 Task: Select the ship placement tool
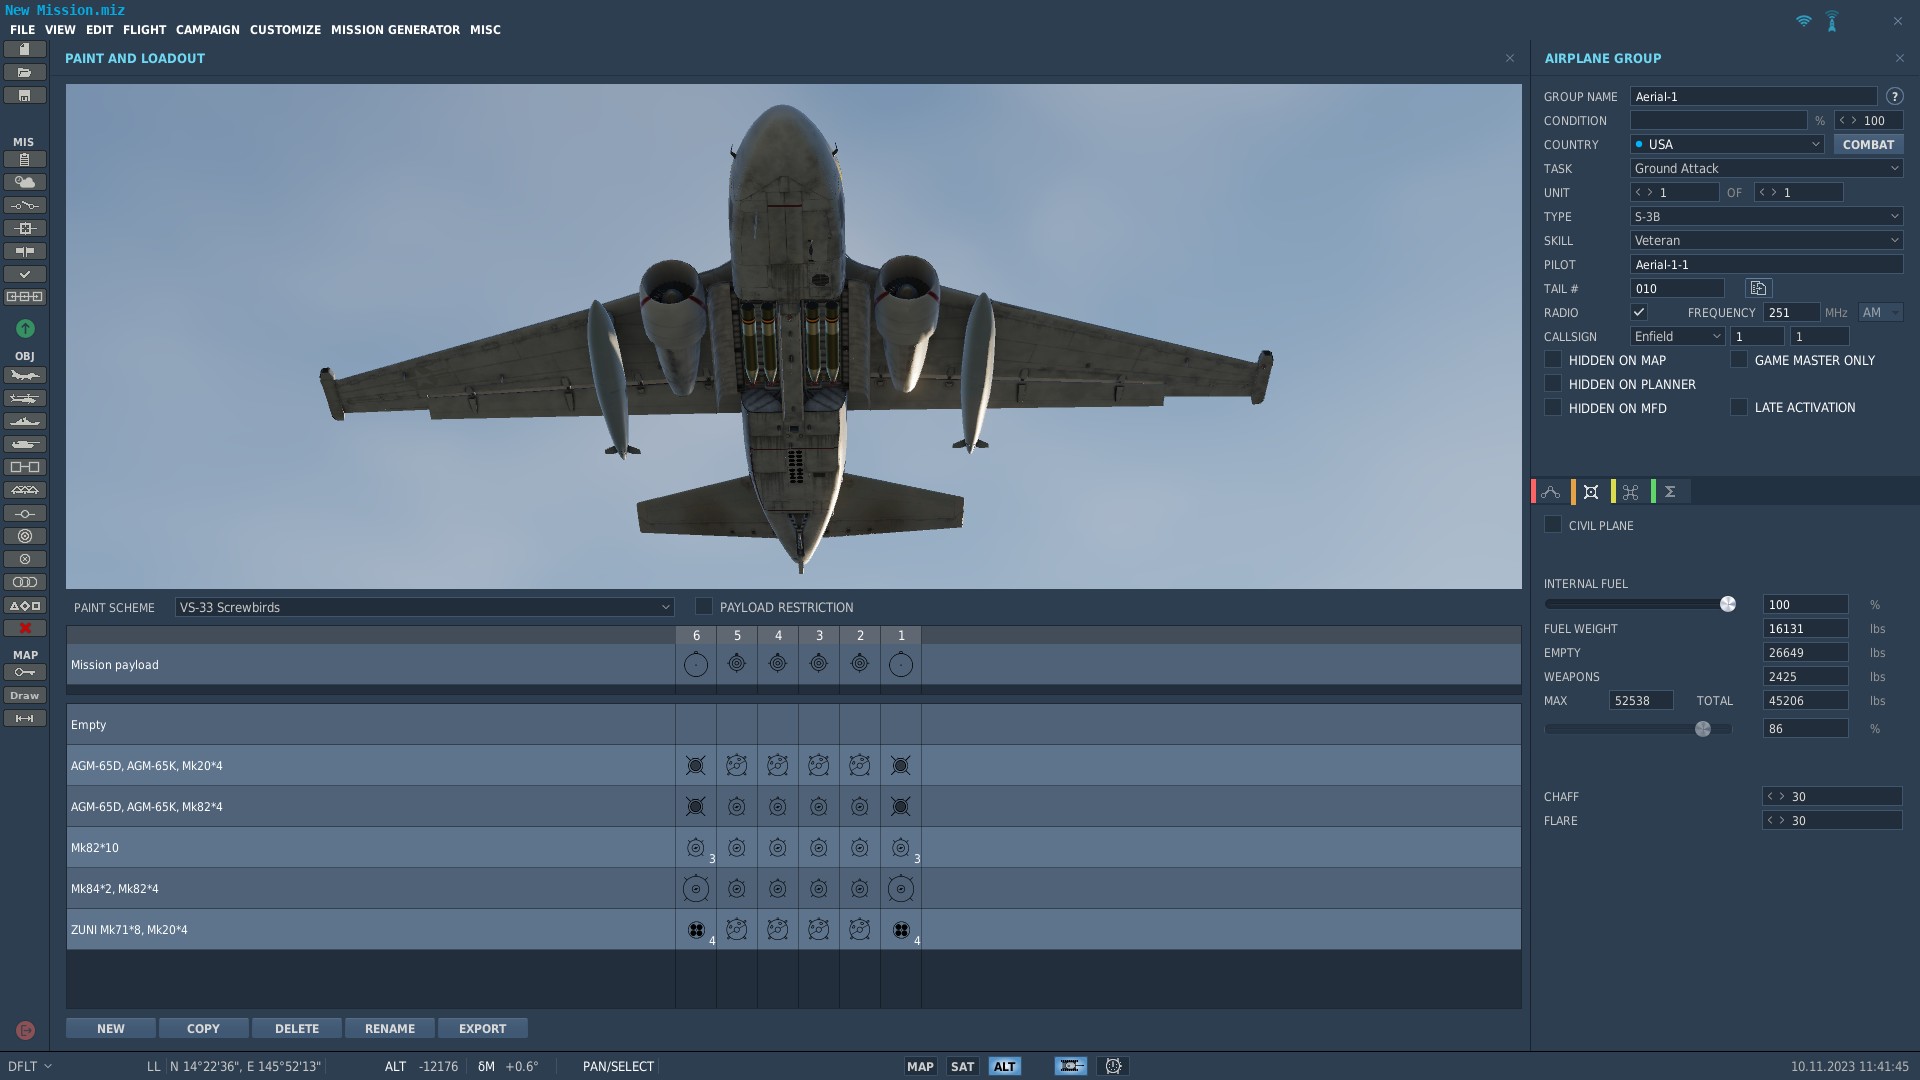(x=25, y=421)
